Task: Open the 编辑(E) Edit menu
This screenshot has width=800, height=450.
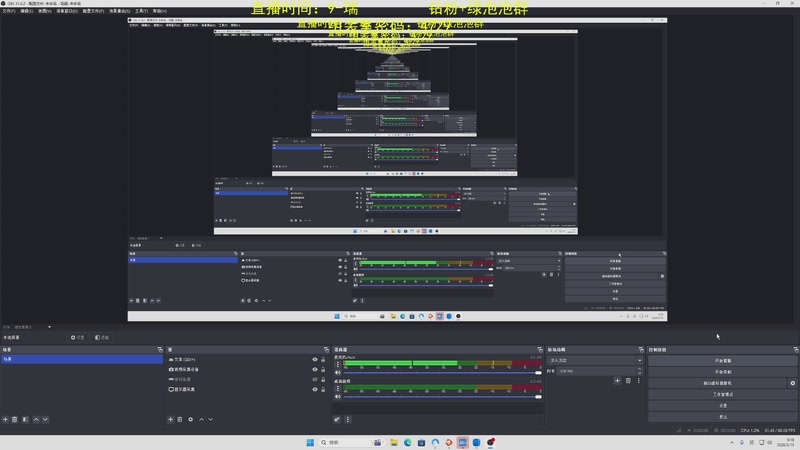Action: [27, 11]
